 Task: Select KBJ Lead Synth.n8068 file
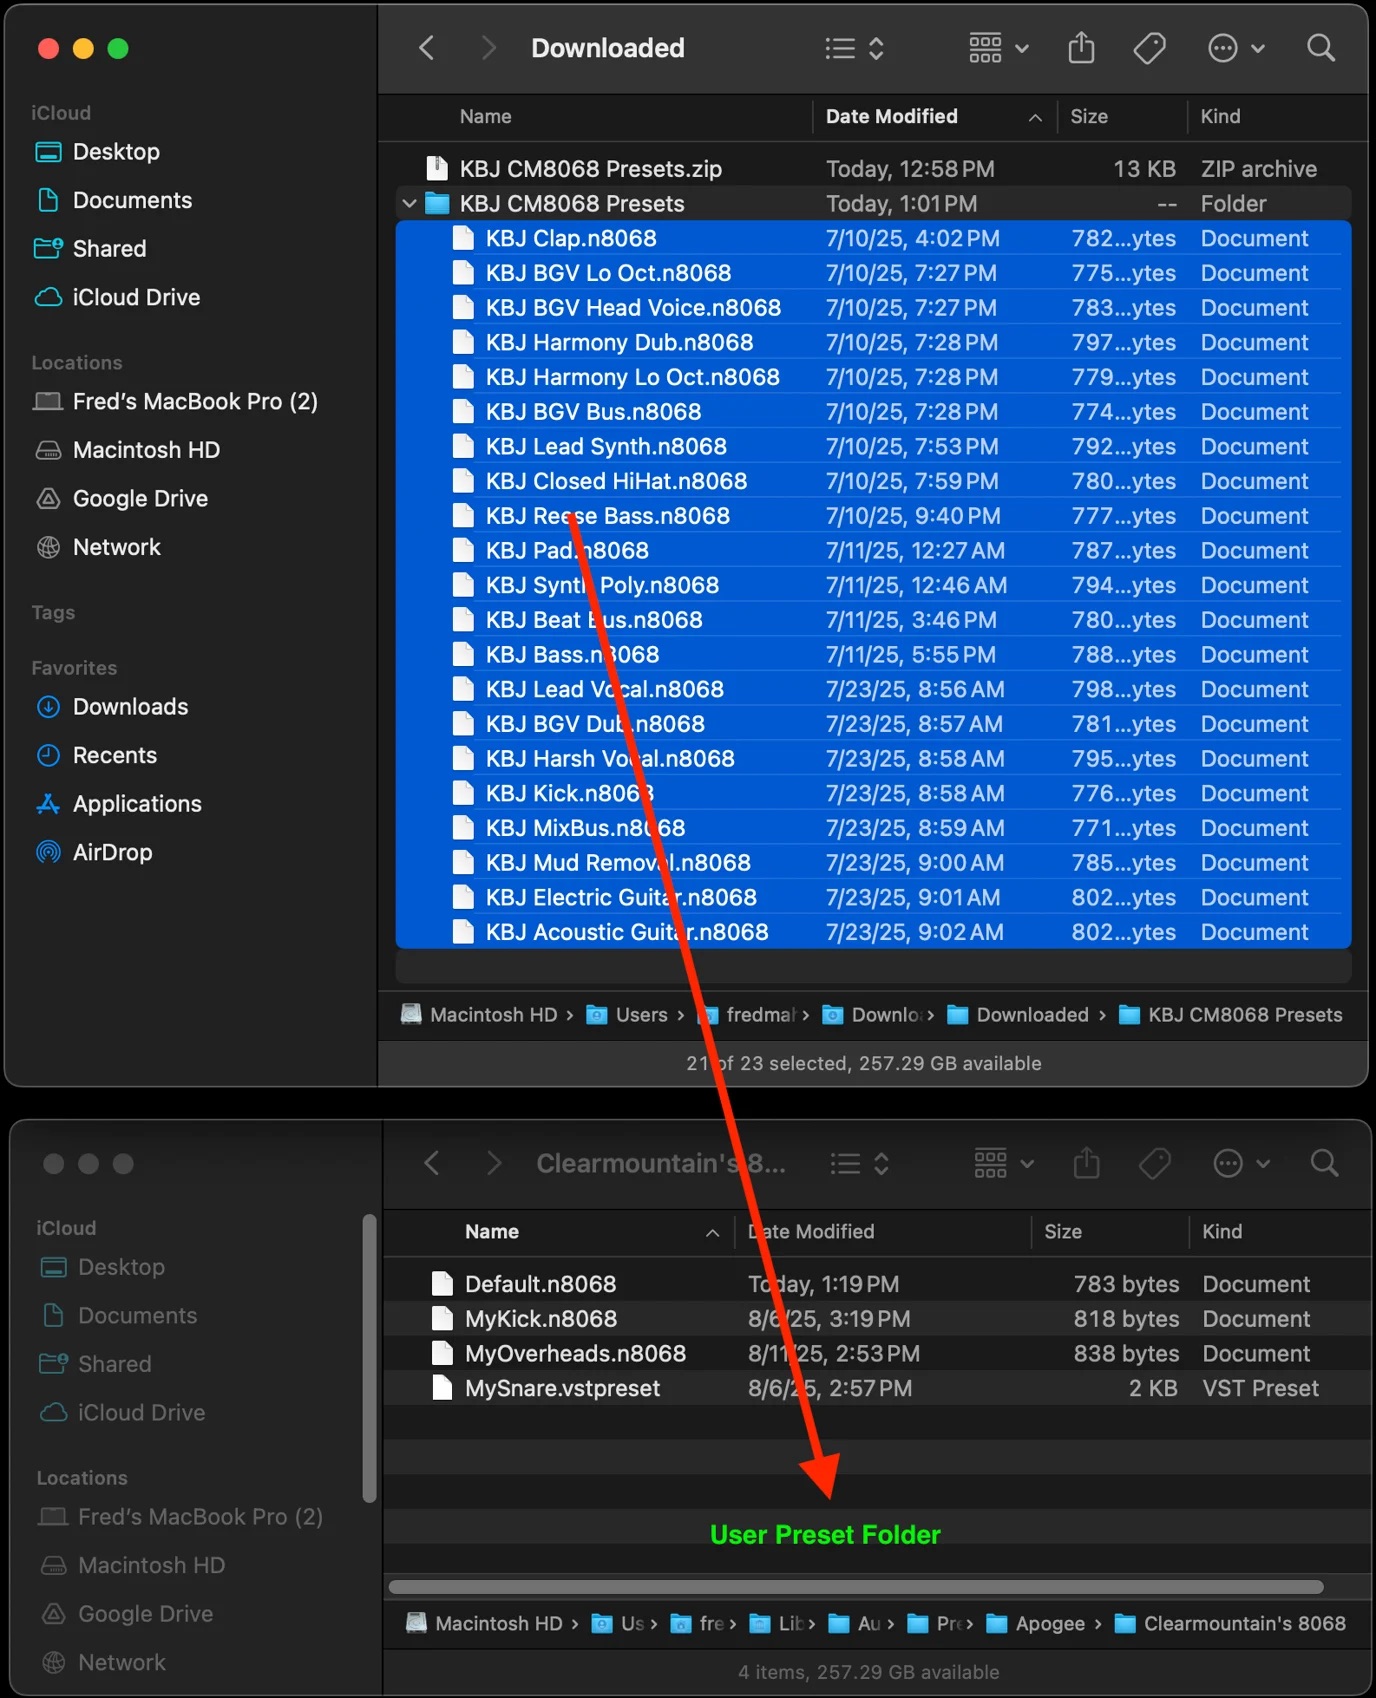[x=874, y=446]
